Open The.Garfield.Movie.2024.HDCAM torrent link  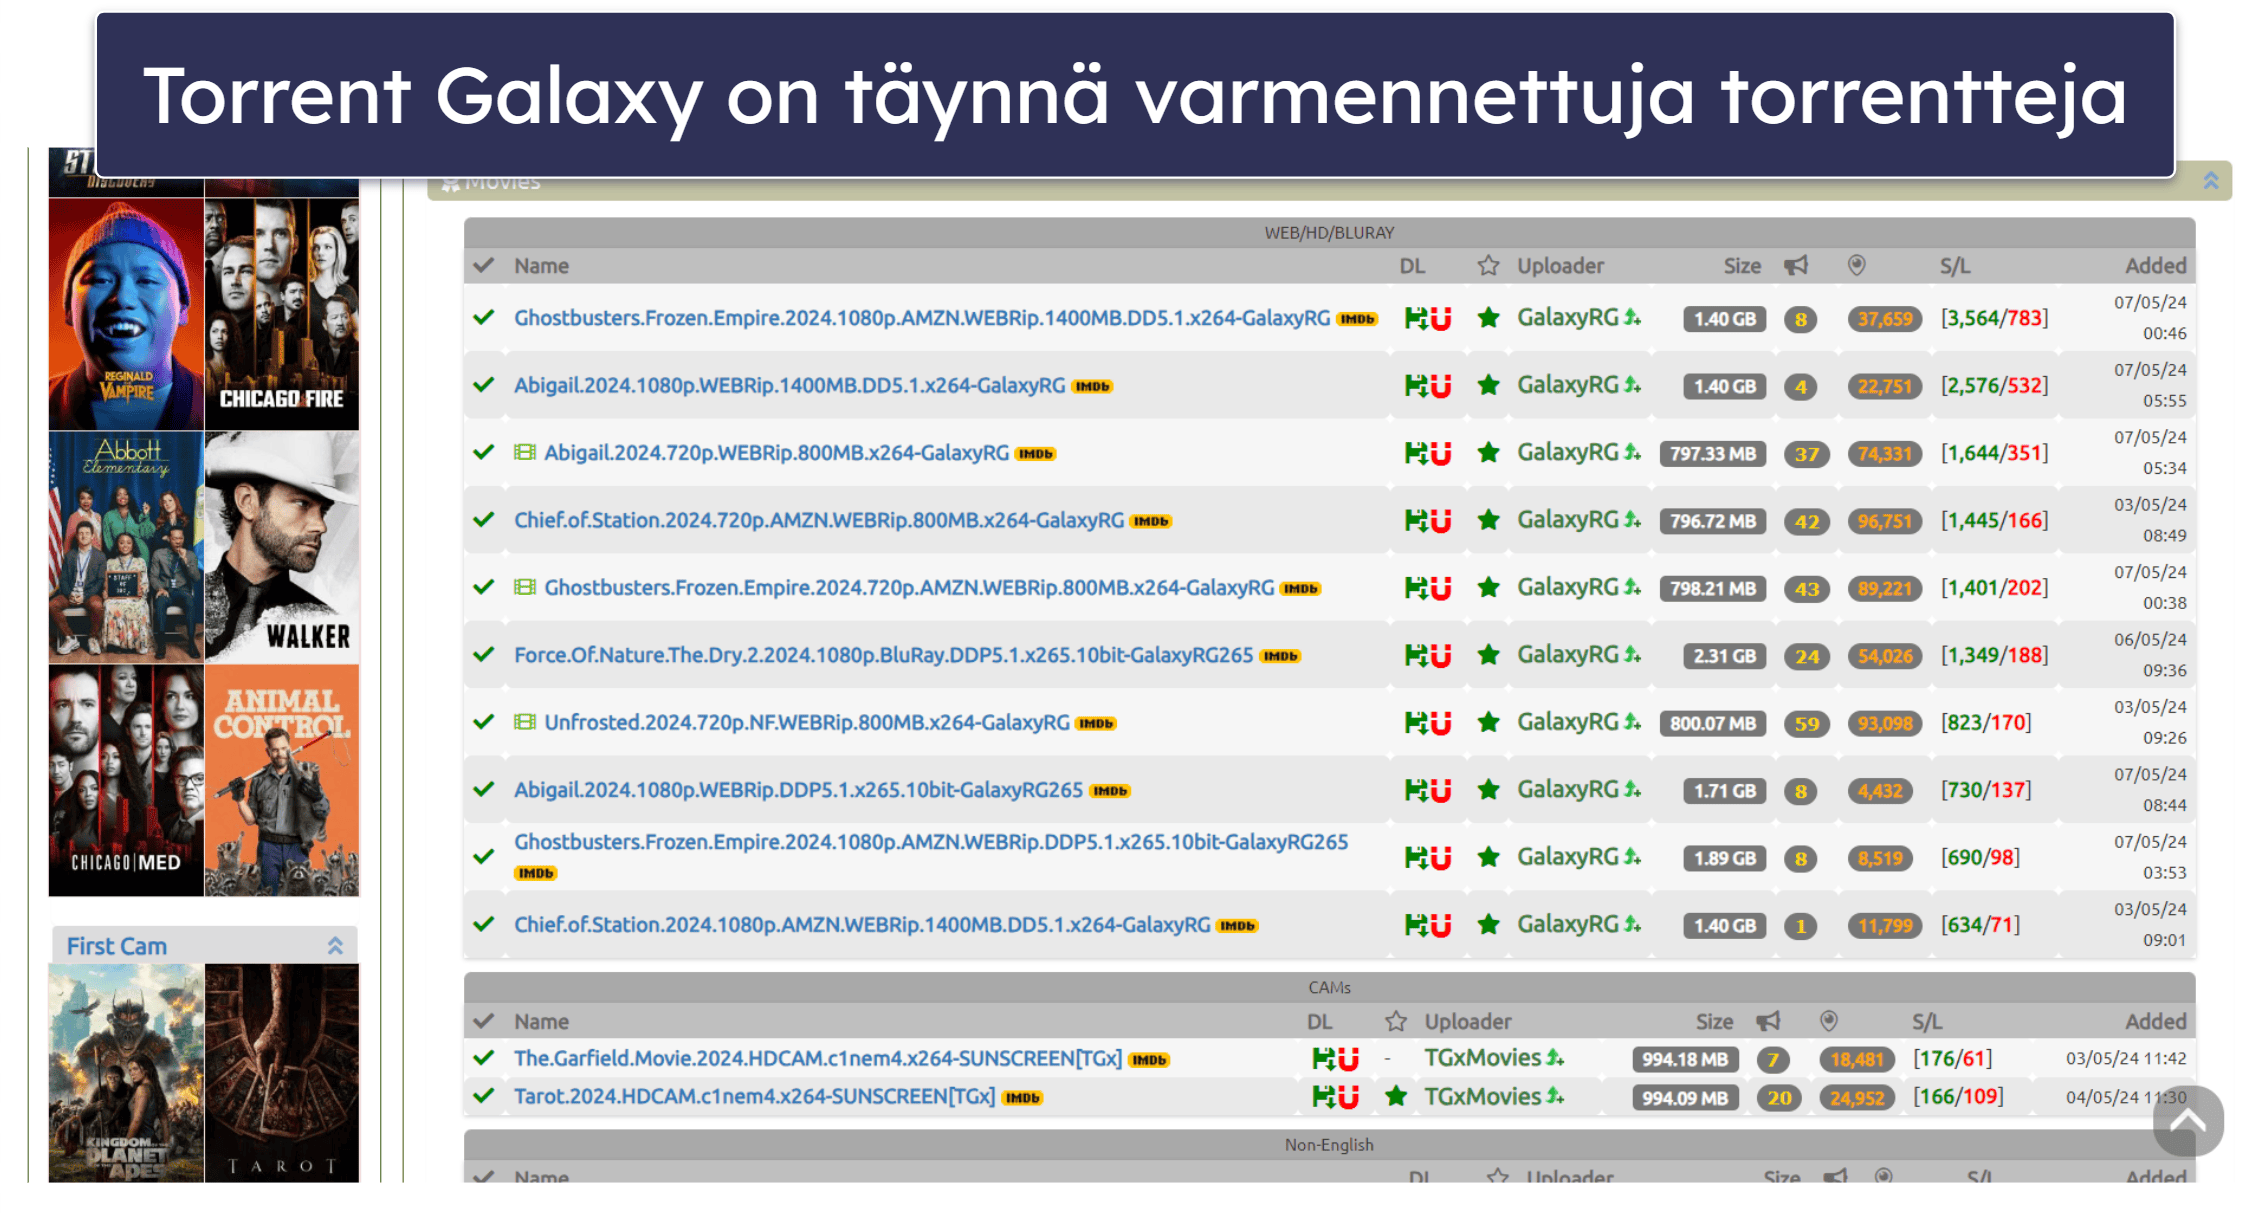[x=818, y=1058]
